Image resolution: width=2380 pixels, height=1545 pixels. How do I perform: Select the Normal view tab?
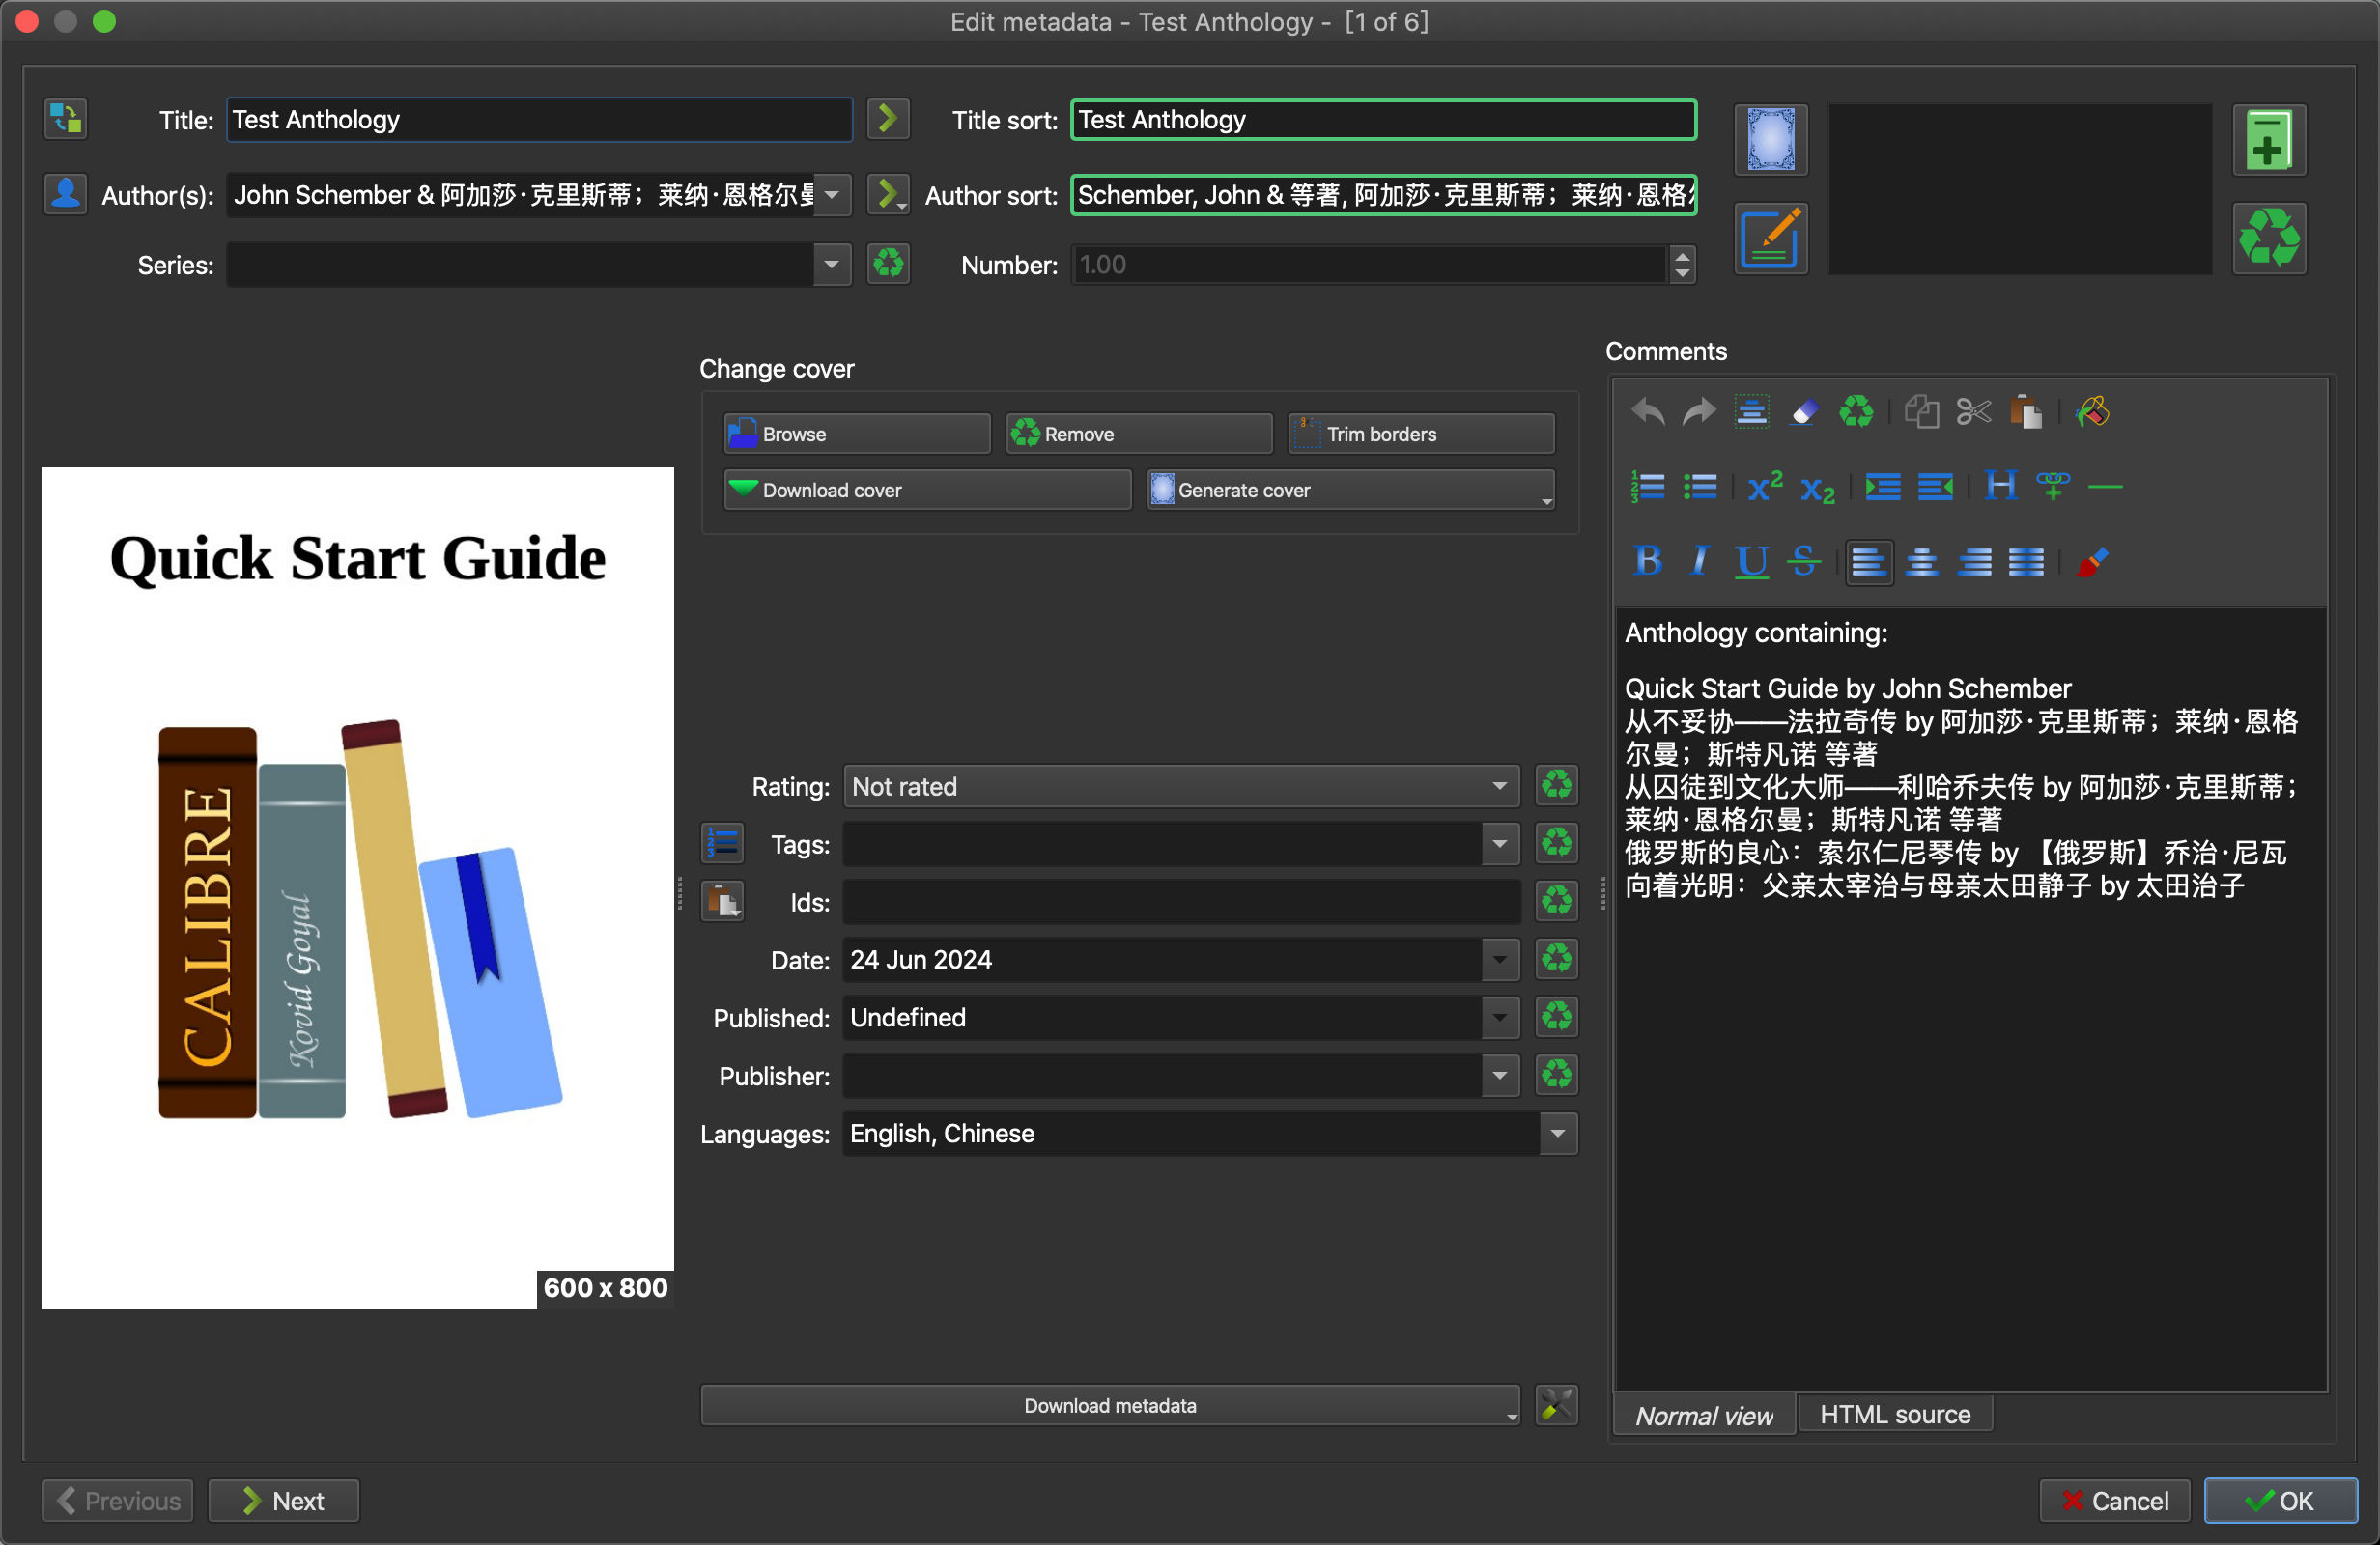(1704, 1415)
